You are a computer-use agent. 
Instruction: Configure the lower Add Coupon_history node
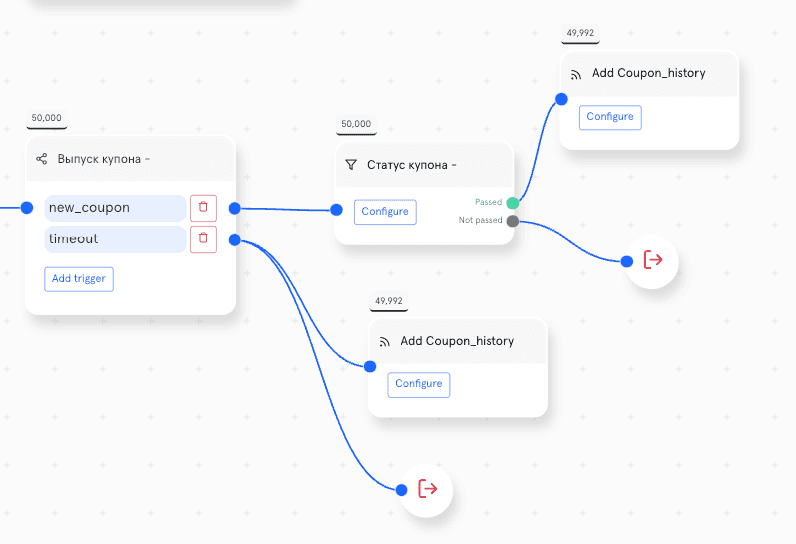(419, 385)
